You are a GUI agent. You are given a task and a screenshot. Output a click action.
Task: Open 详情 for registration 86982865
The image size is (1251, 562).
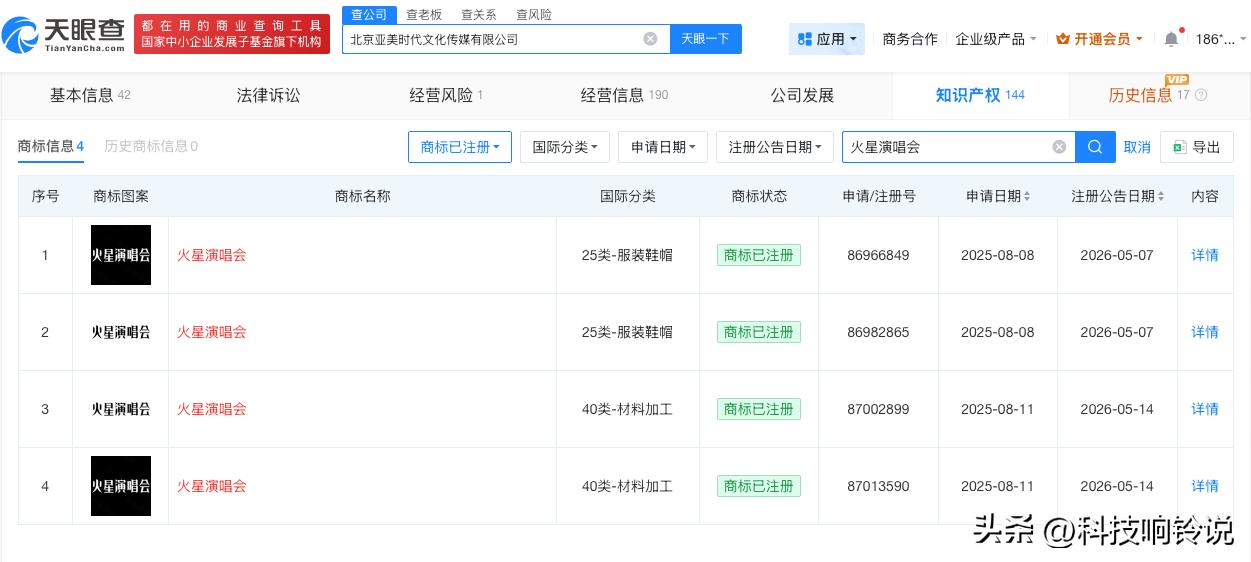[1205, 332]
